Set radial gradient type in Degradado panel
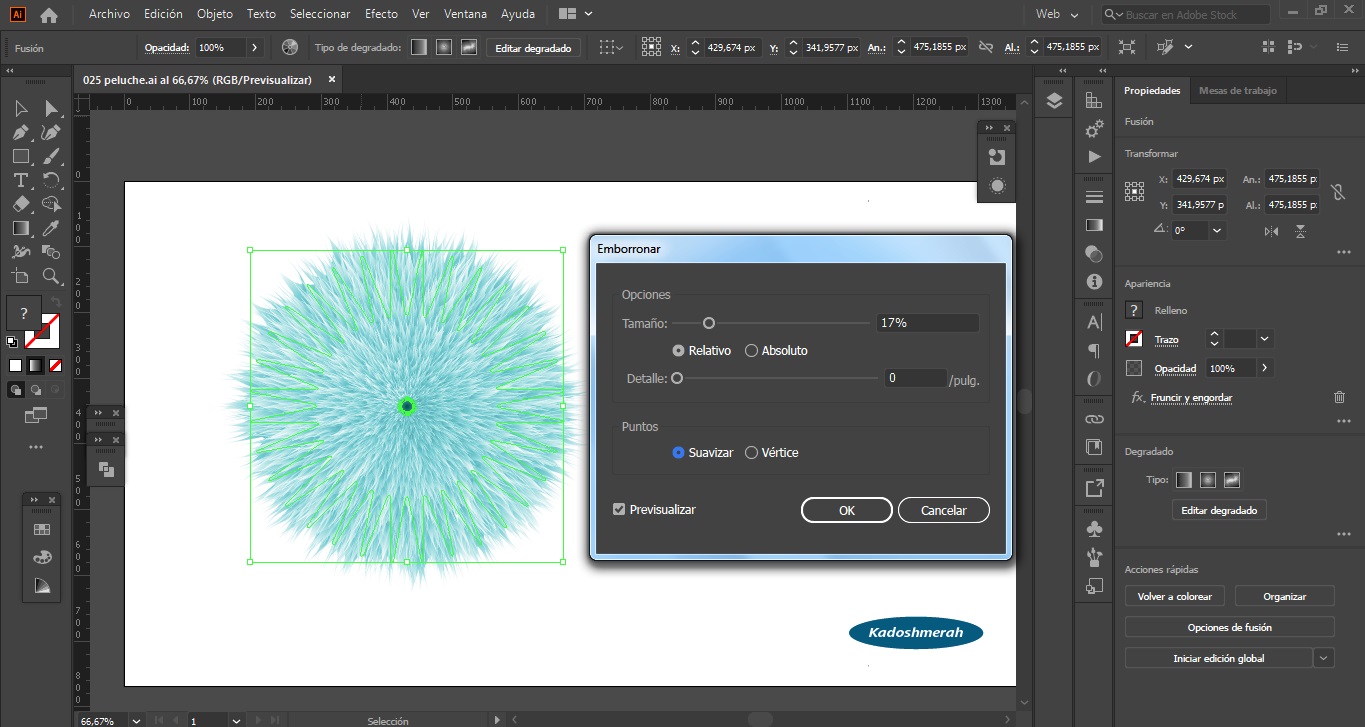The image size is (1365, 727). coord(1207,480)
